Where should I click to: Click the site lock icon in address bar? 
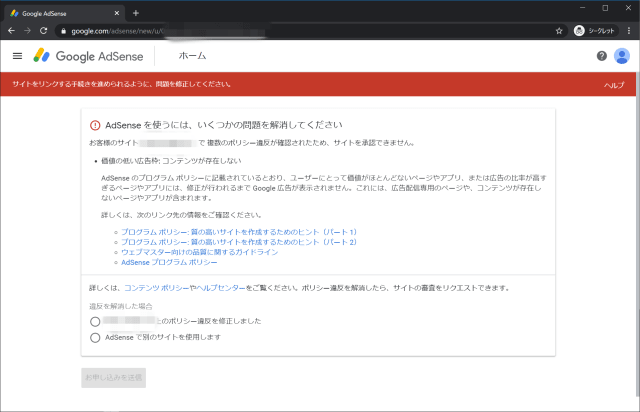point(63,31)
